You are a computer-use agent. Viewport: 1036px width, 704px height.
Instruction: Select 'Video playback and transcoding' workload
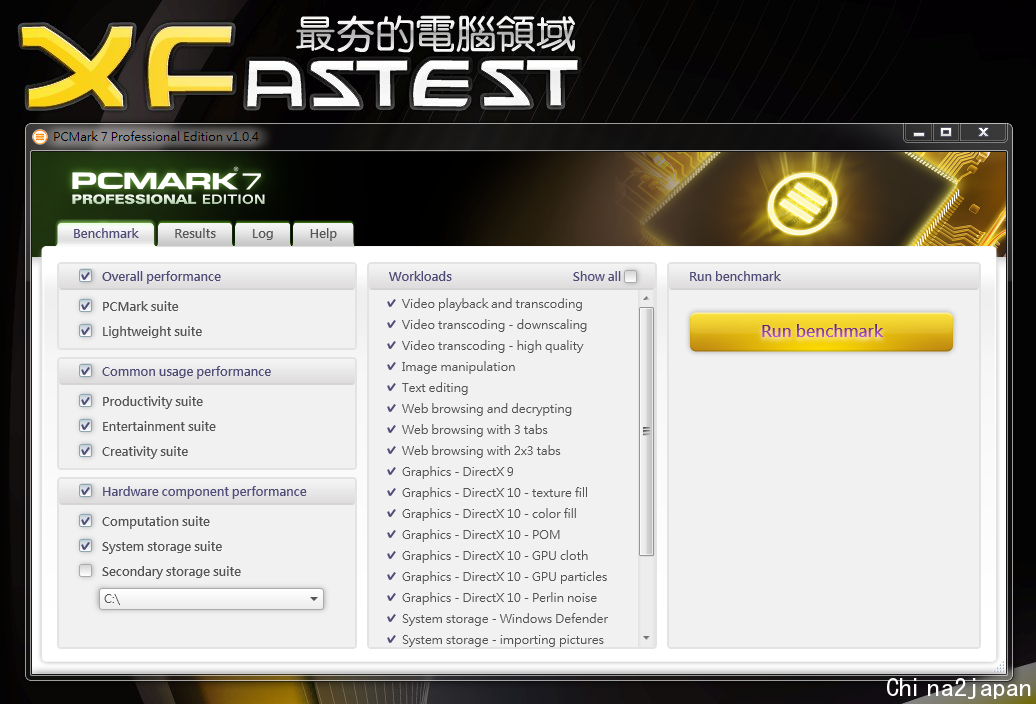pyautogui.click(x=492, y=304)
